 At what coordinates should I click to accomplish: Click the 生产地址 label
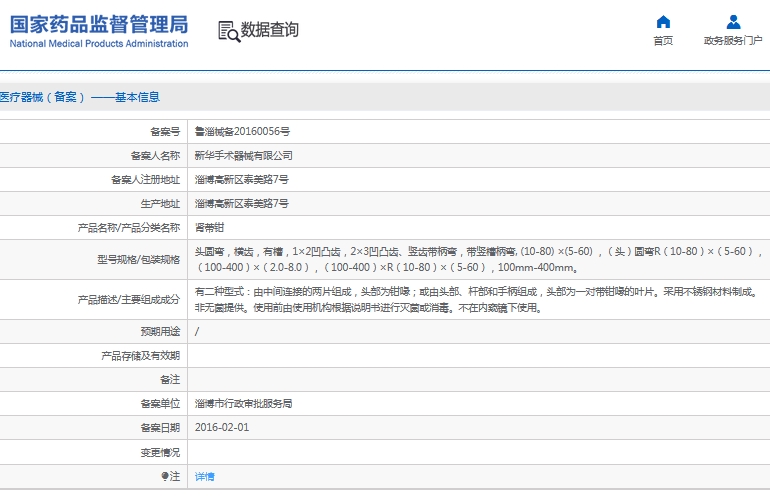160,204
